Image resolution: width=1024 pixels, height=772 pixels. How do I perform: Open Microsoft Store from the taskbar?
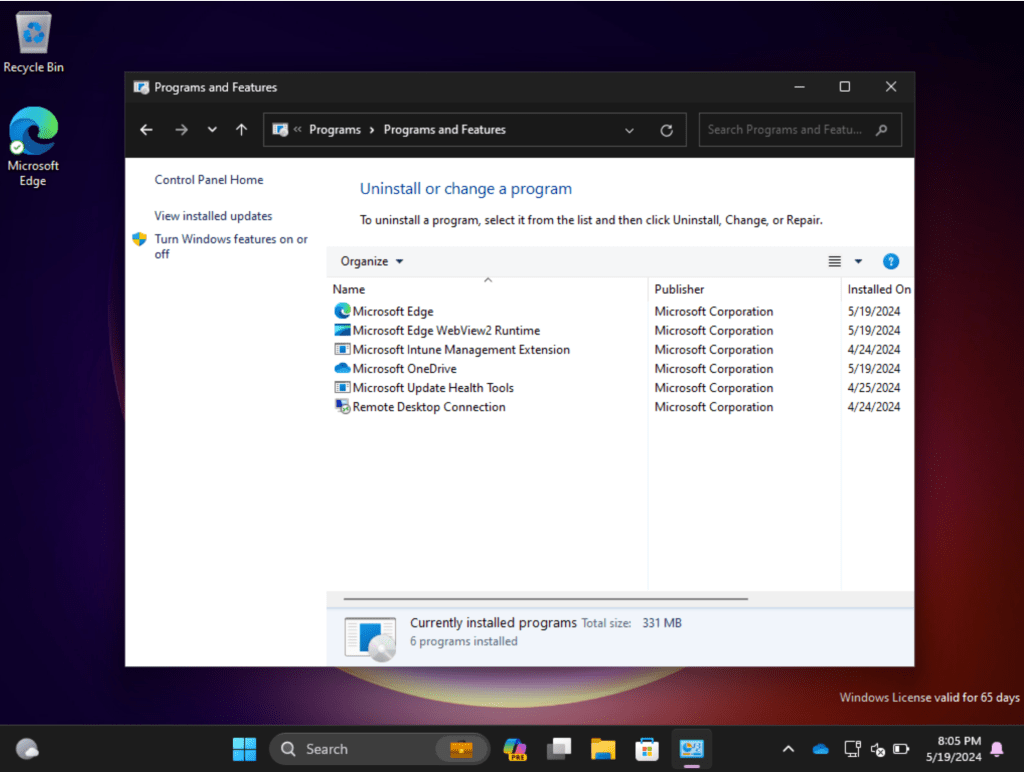pyautogui.click(x=647, y=748)
